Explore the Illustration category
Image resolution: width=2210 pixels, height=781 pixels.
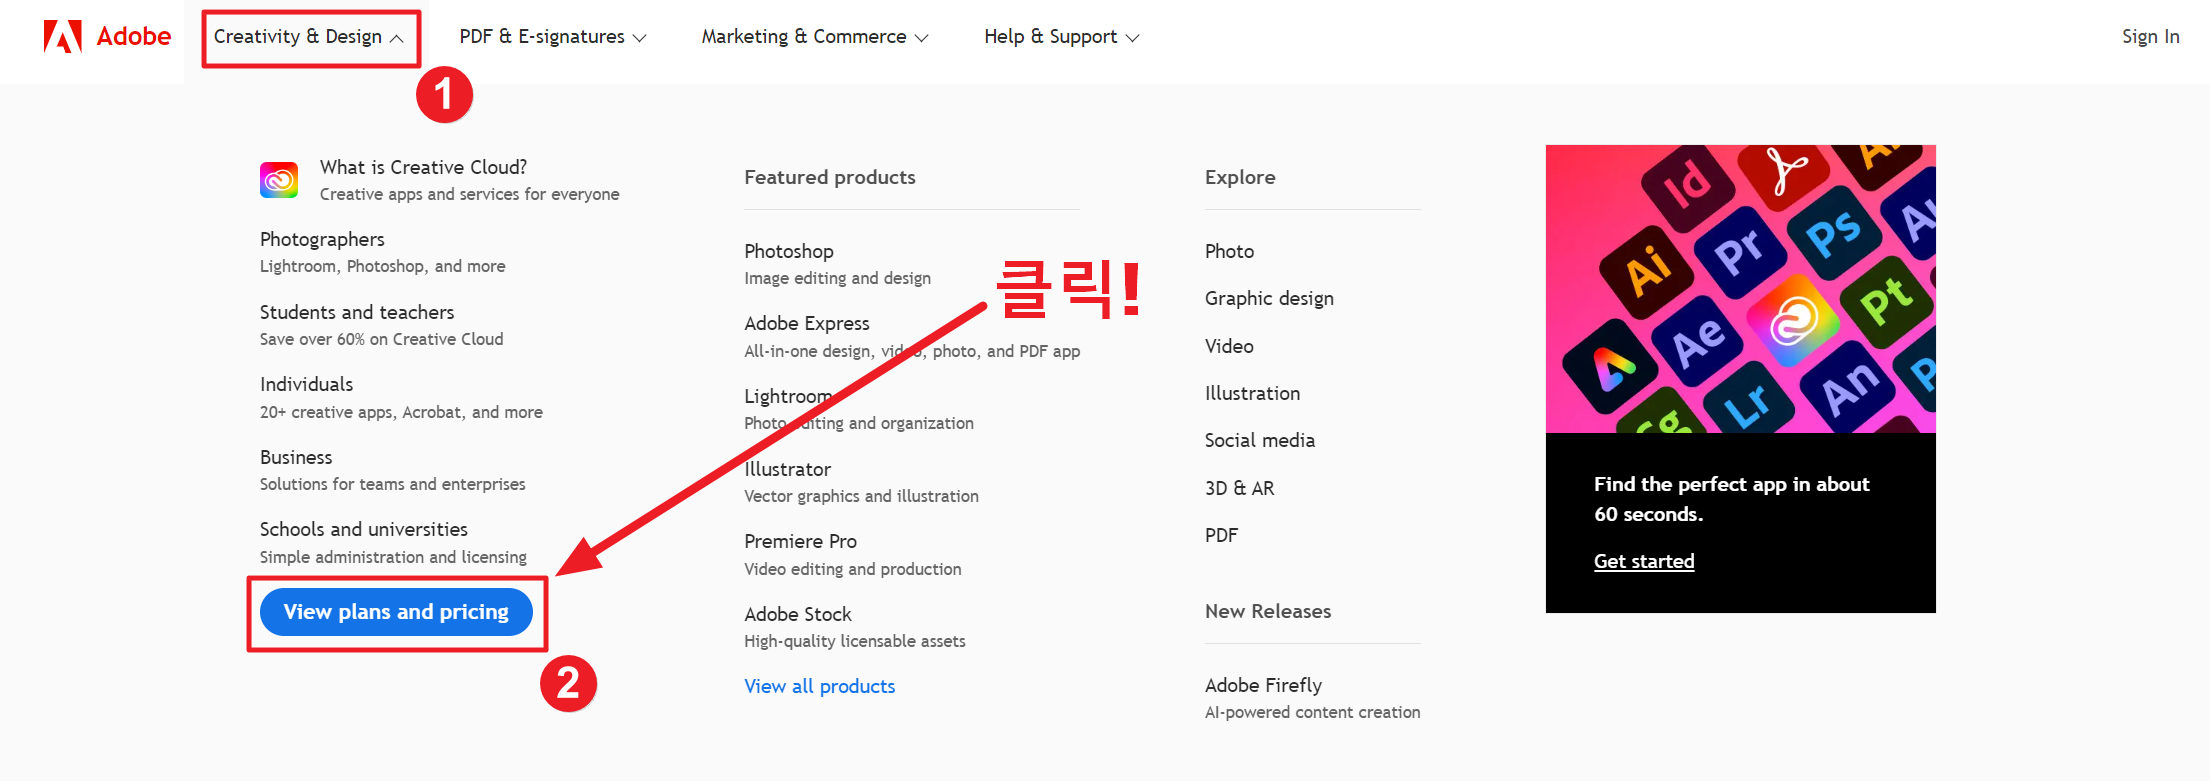coord(1252,393)
